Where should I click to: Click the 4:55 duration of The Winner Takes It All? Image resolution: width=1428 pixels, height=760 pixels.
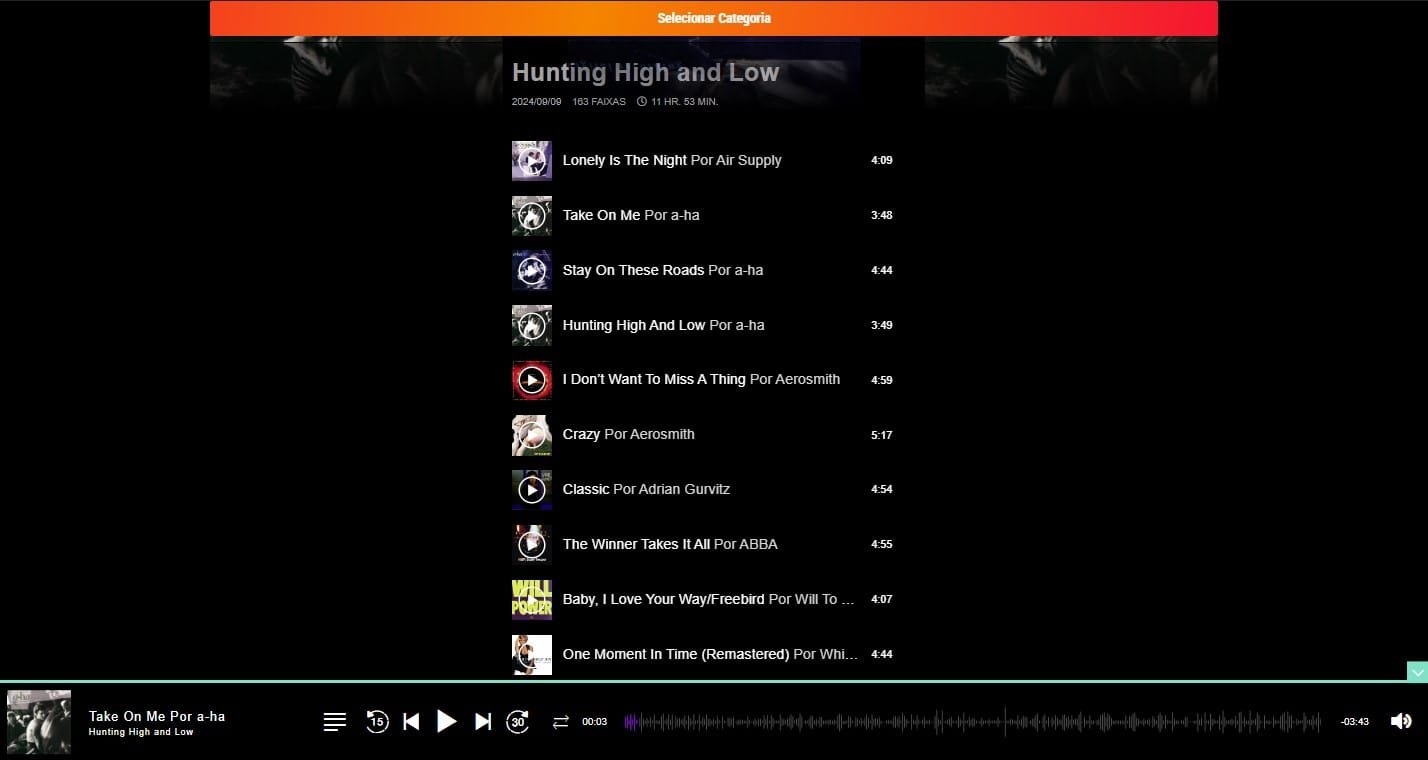(881, 545)
